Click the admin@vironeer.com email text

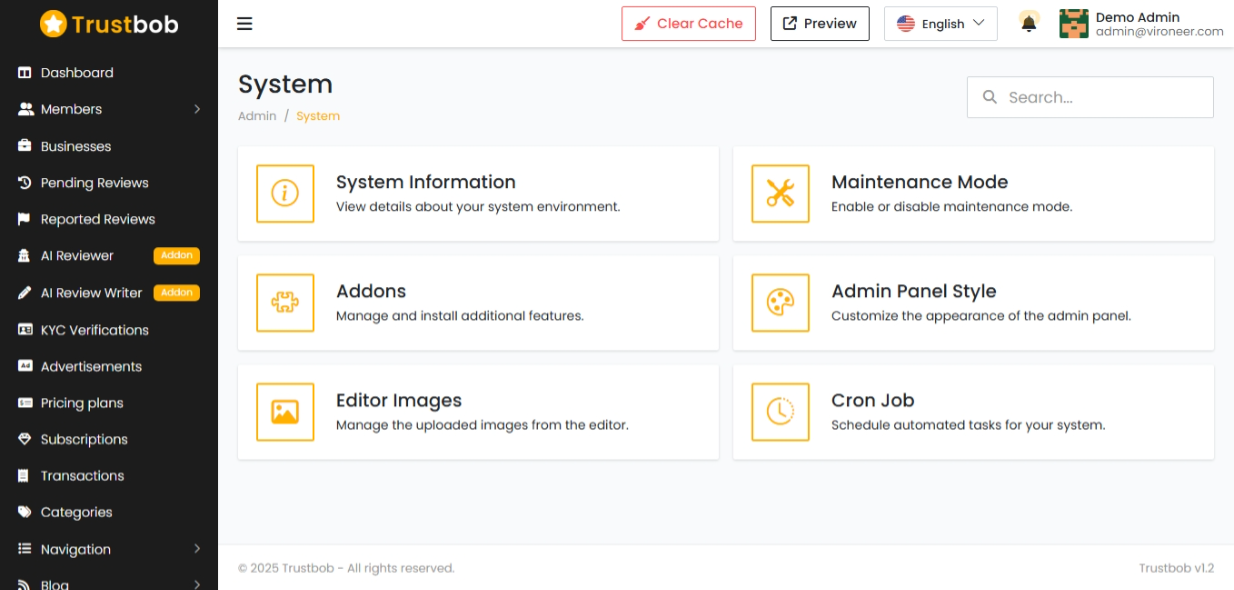[x=1160, y=32]
